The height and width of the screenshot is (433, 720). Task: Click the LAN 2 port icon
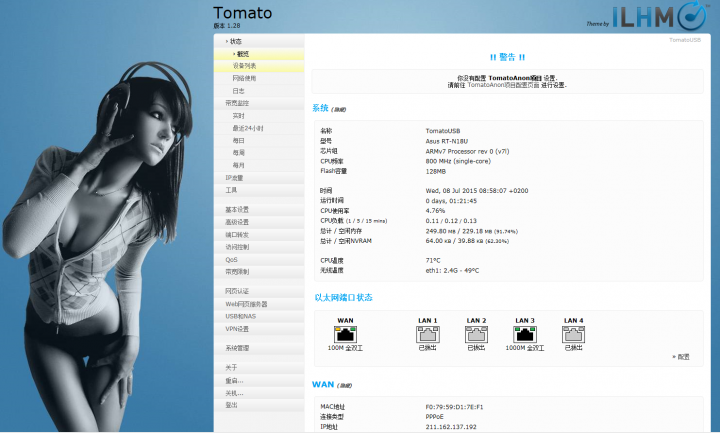(x=476, y=334)
